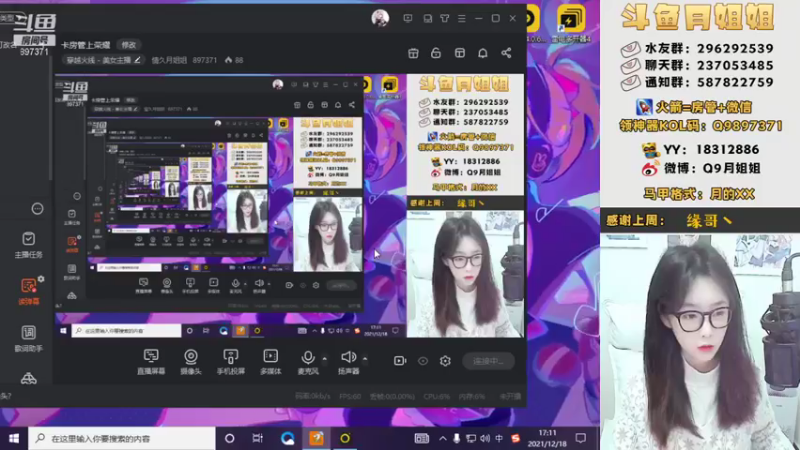Screen dimensions: 800x450
Task: Click the FPS:60 status readout
Action: (x=350, y=396)
